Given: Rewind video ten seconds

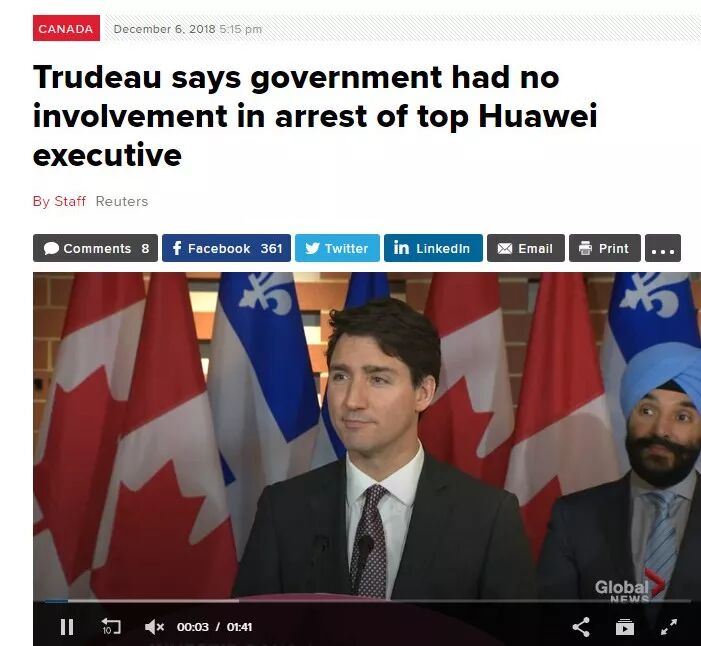Looking at the screenshot, I should coord(110,626).
